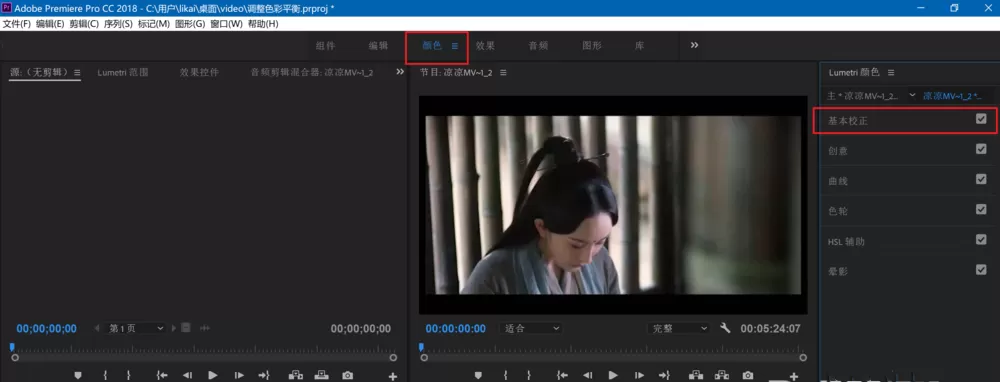Open 第1页 page dropdown in Source monitor
The height and width of the screenshot is (382, 1000).
coord(135,328)
